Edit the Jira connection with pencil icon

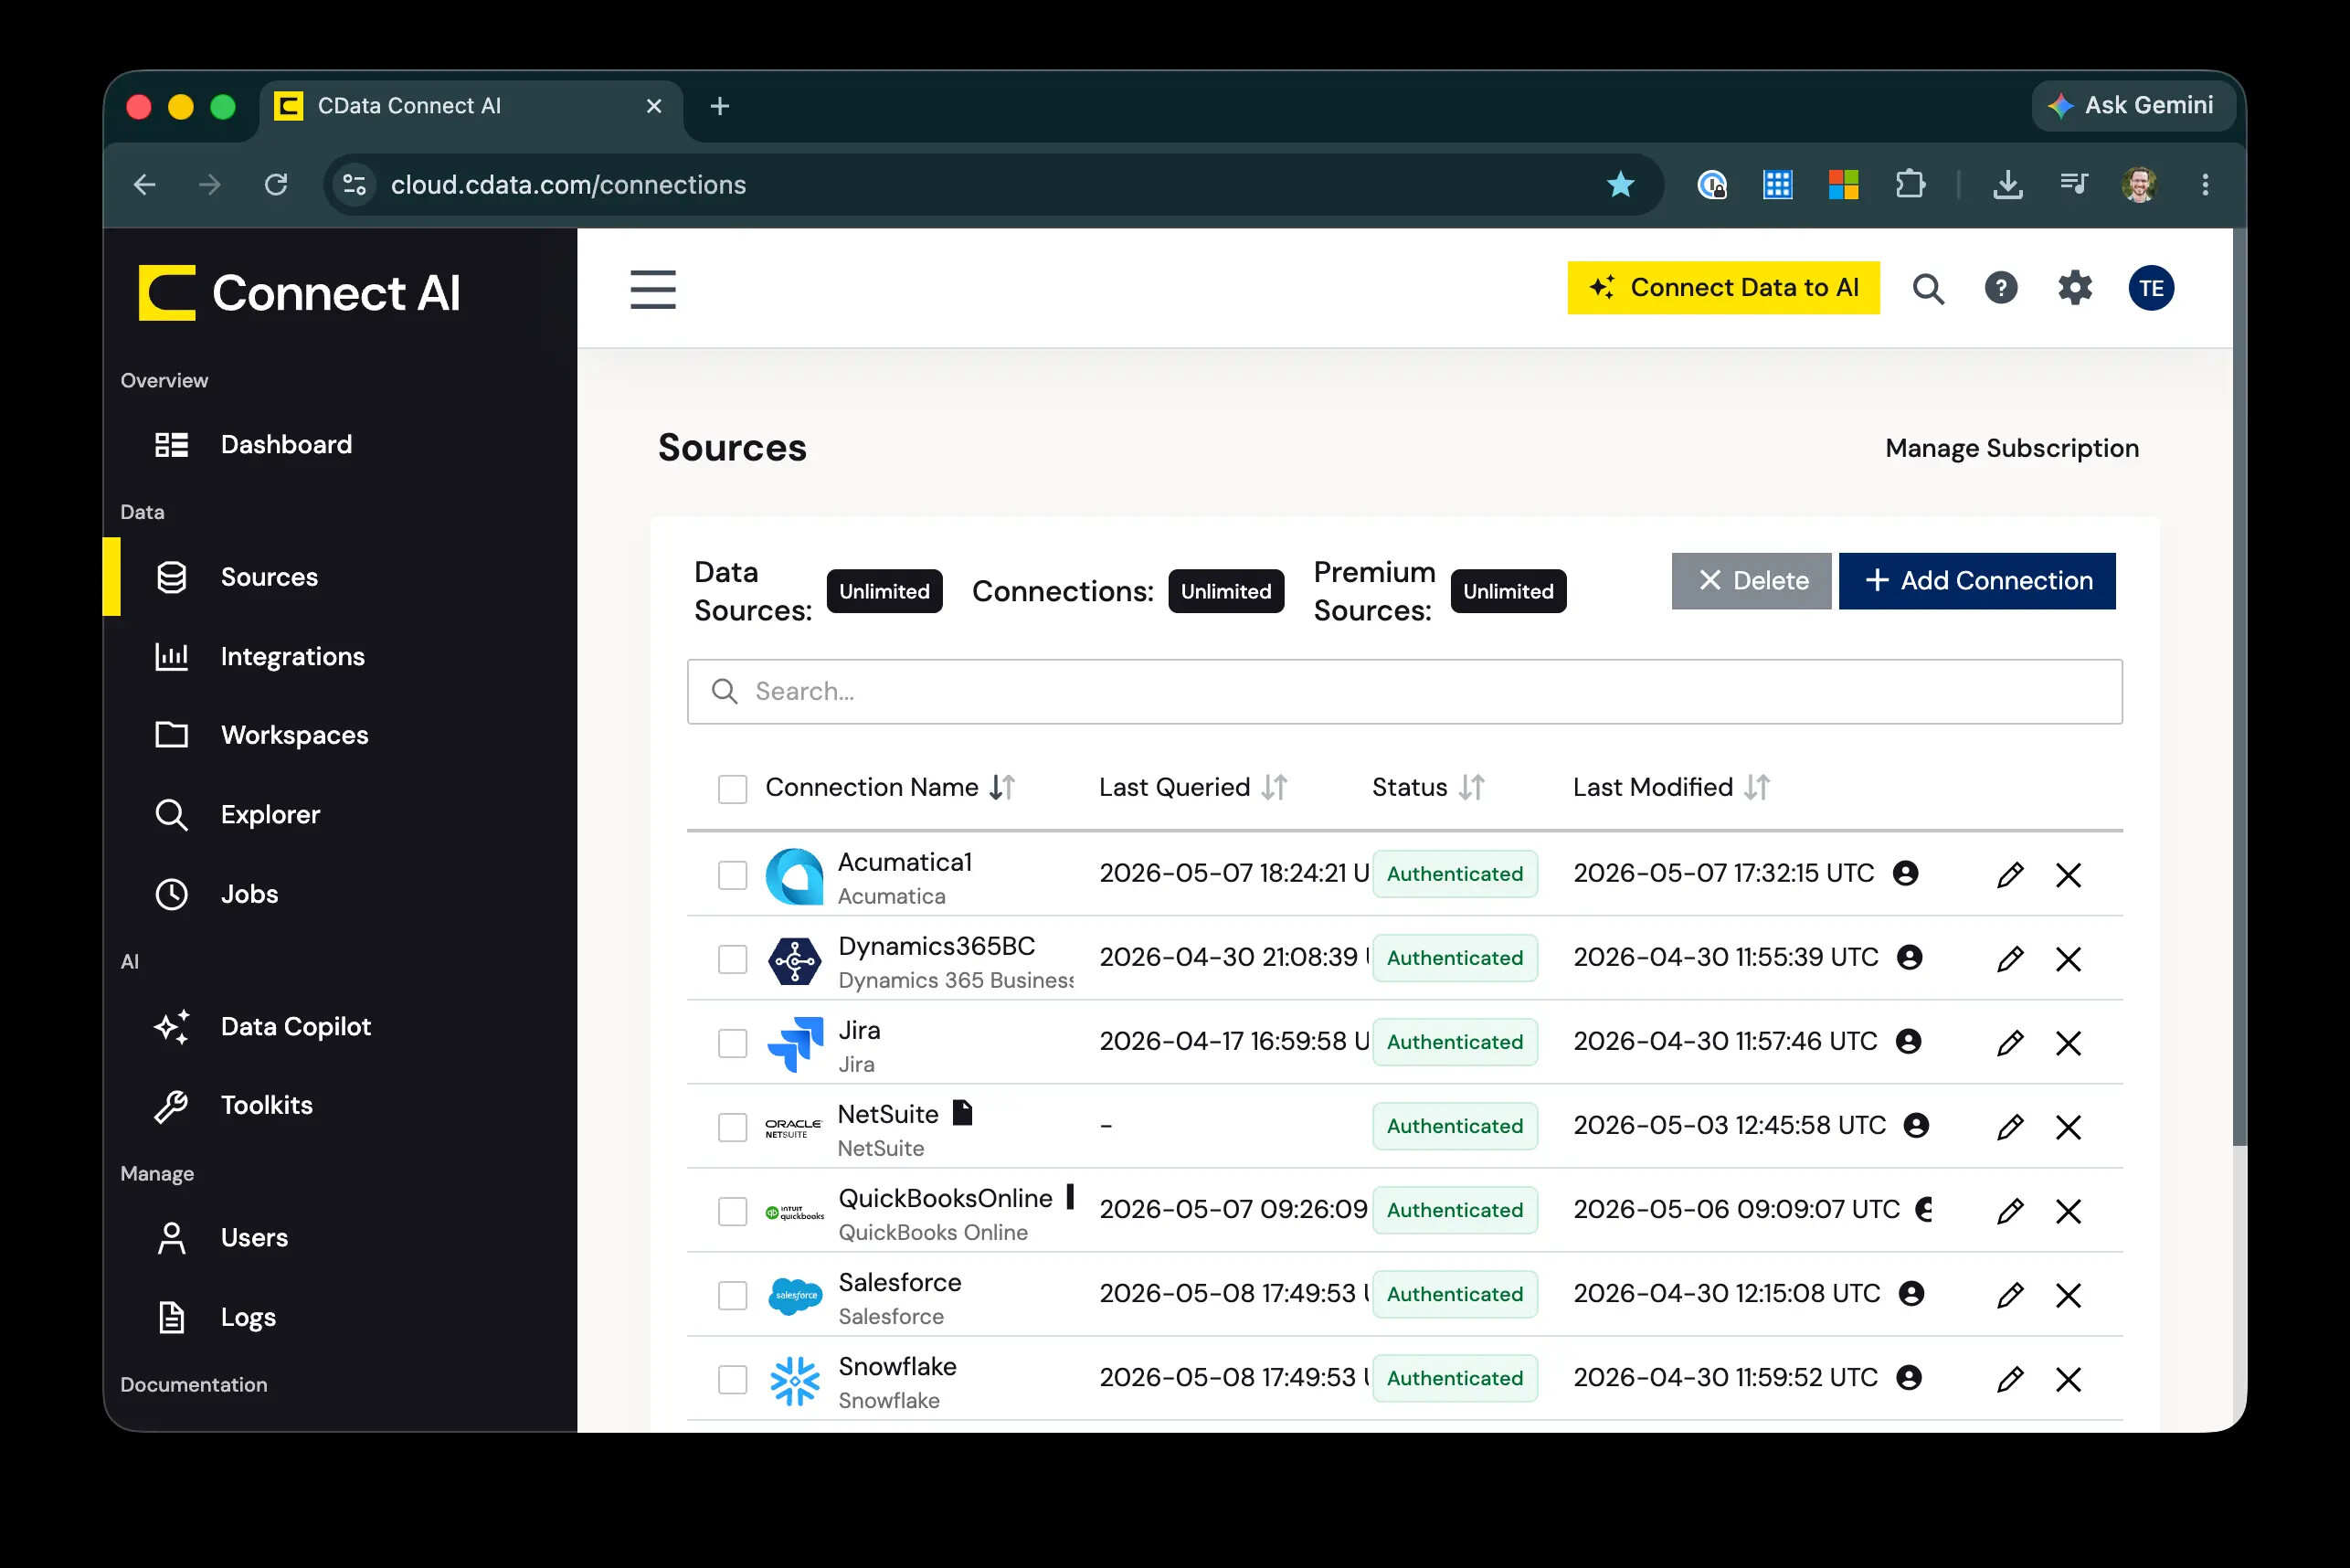(x=2010, y=1043)
